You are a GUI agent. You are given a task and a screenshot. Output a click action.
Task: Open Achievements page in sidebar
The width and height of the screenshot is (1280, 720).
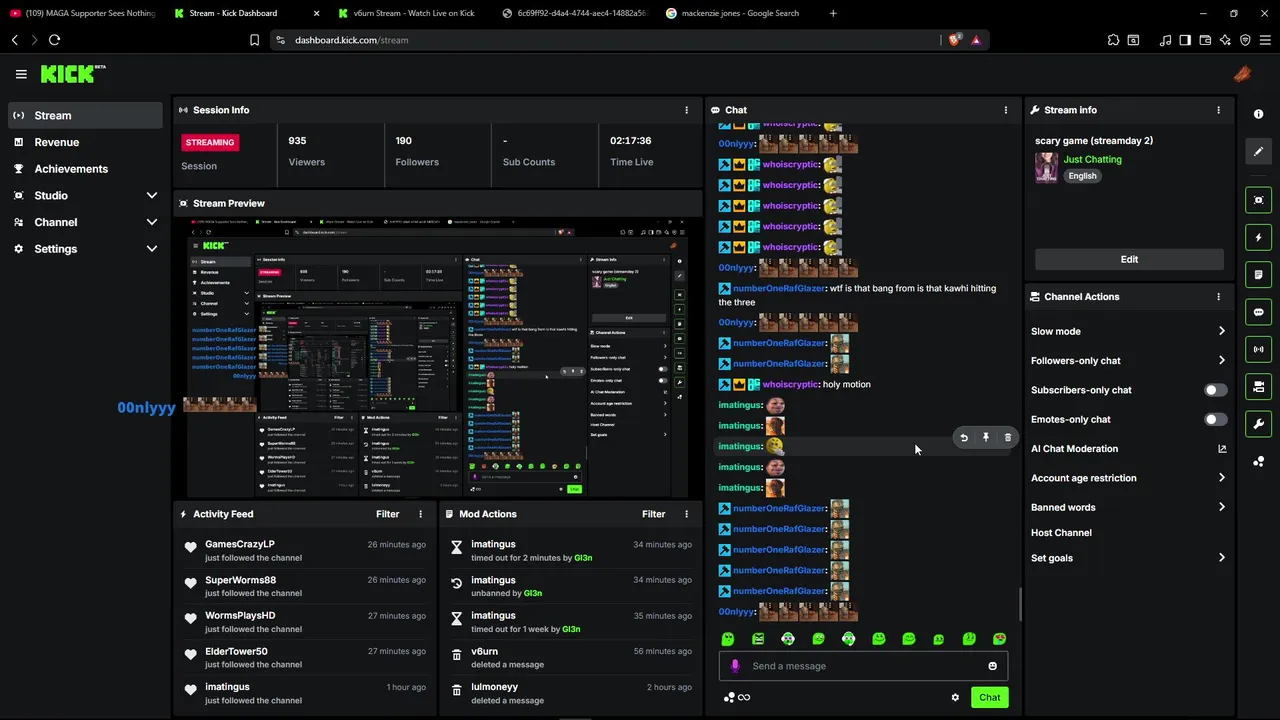click(85, 169)
